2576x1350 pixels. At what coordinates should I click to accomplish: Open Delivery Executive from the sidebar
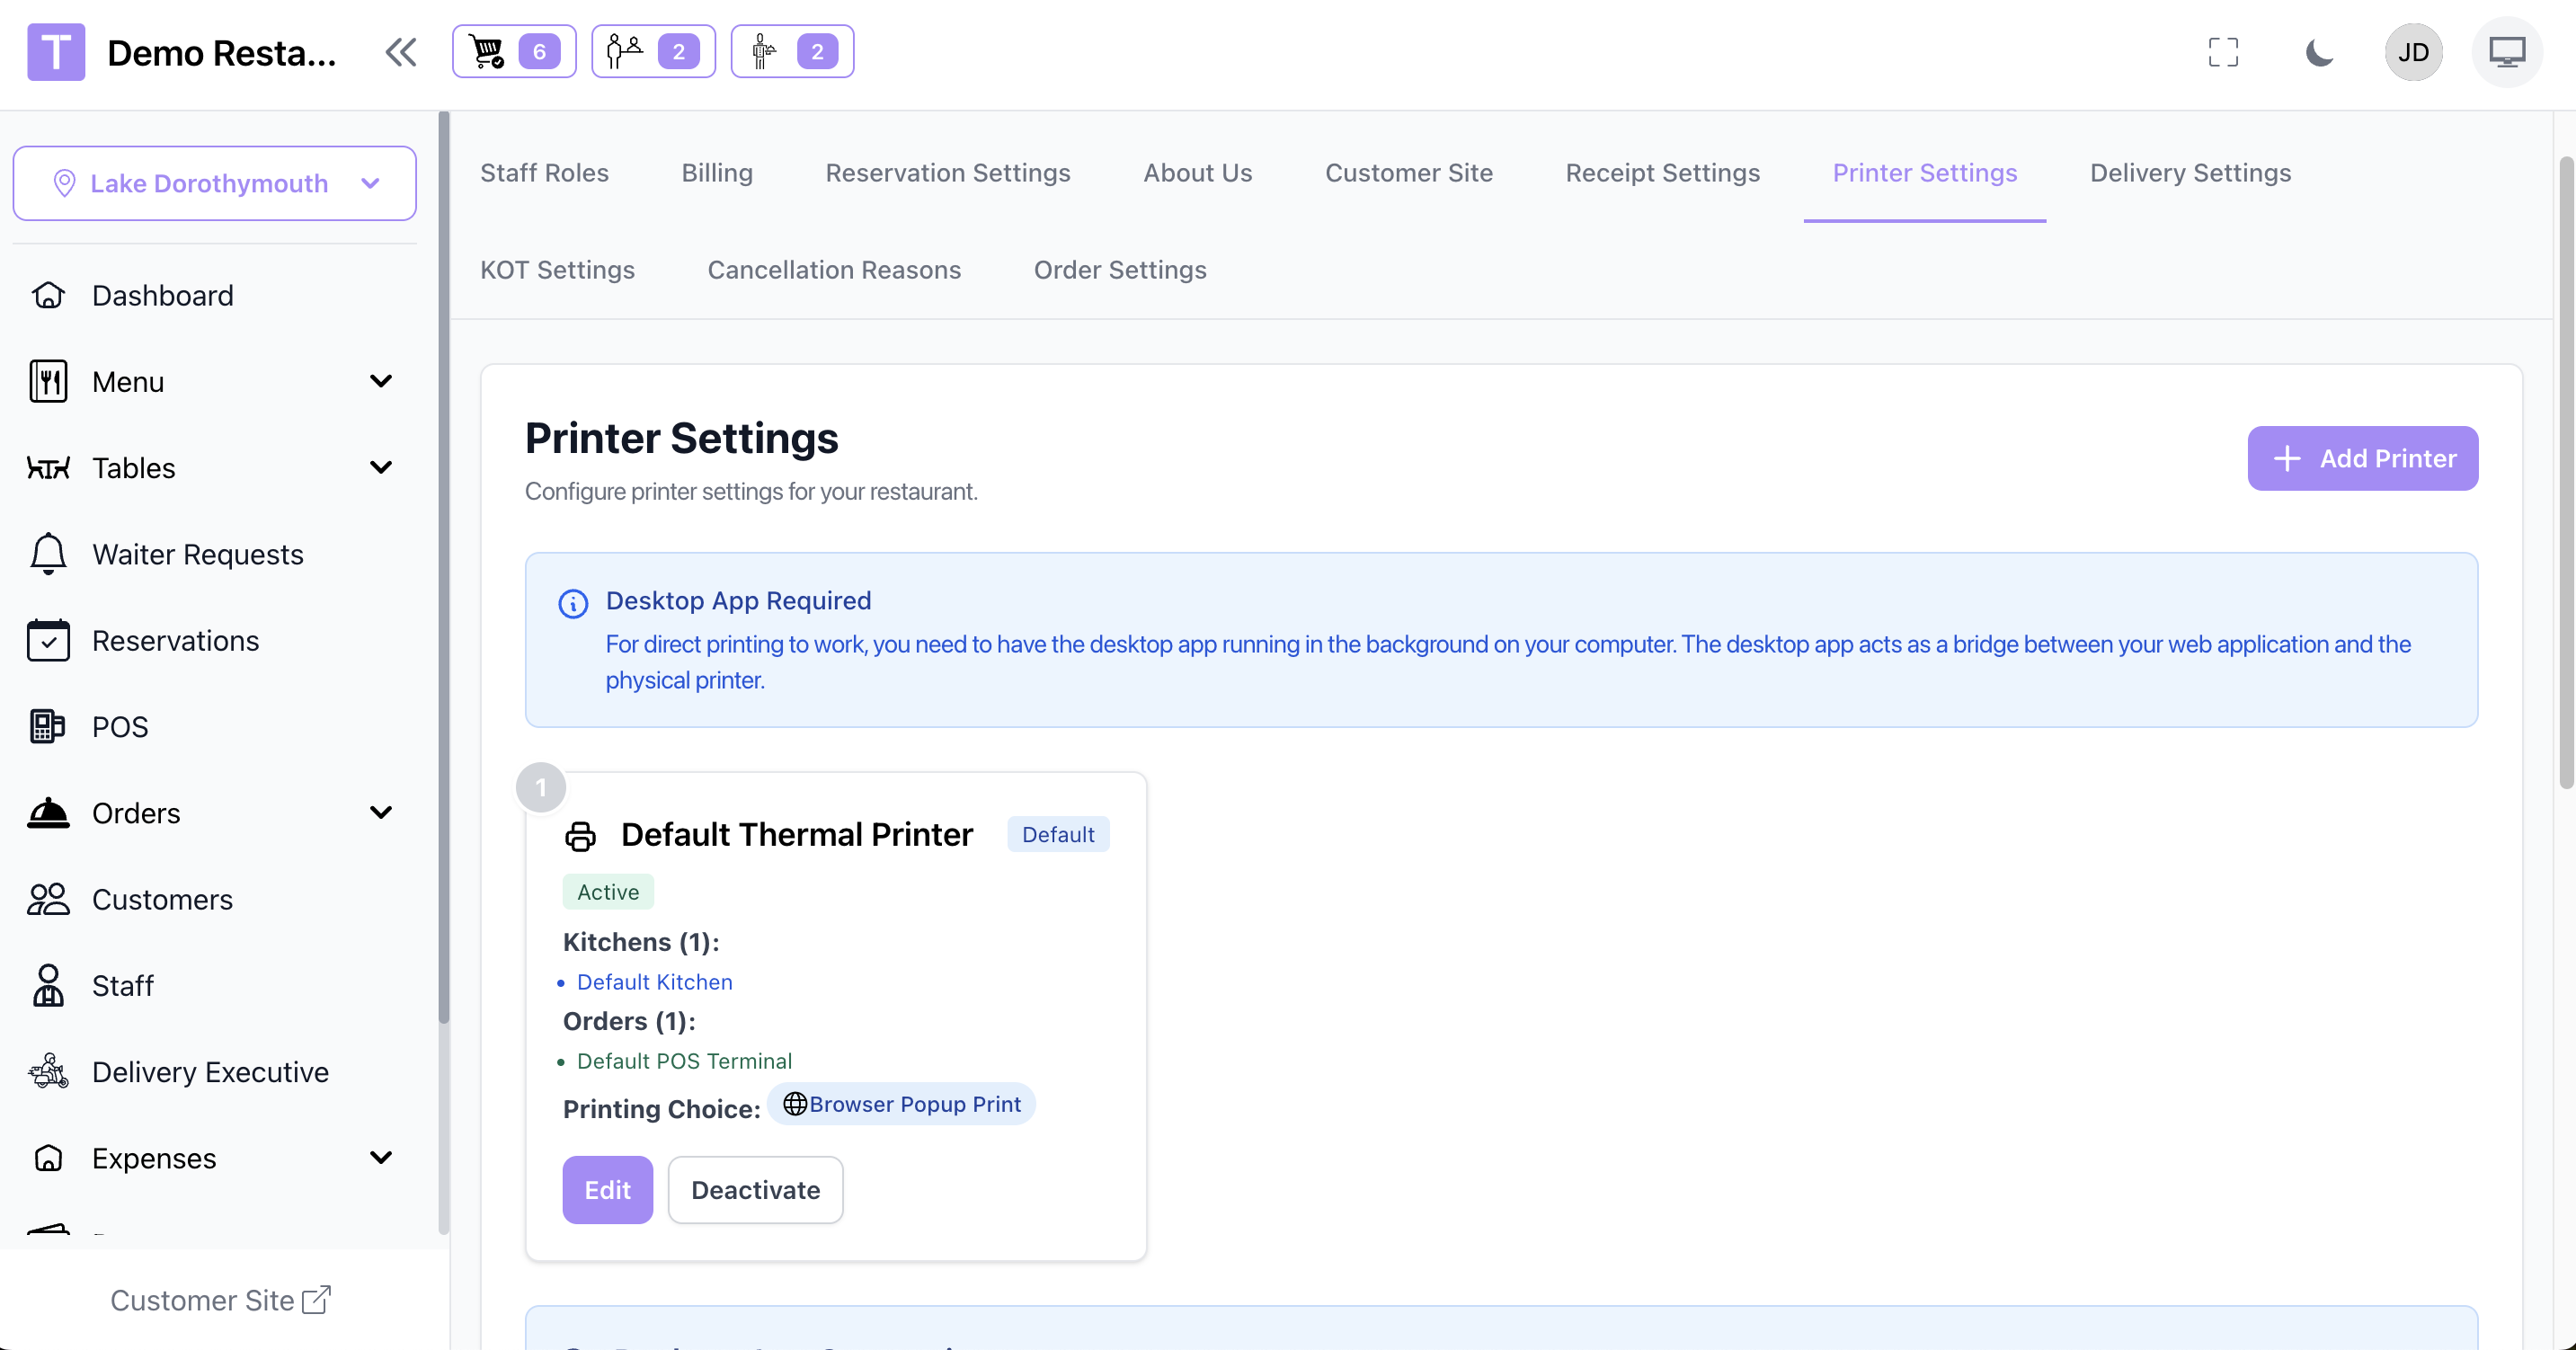[x=210, y=1071]
